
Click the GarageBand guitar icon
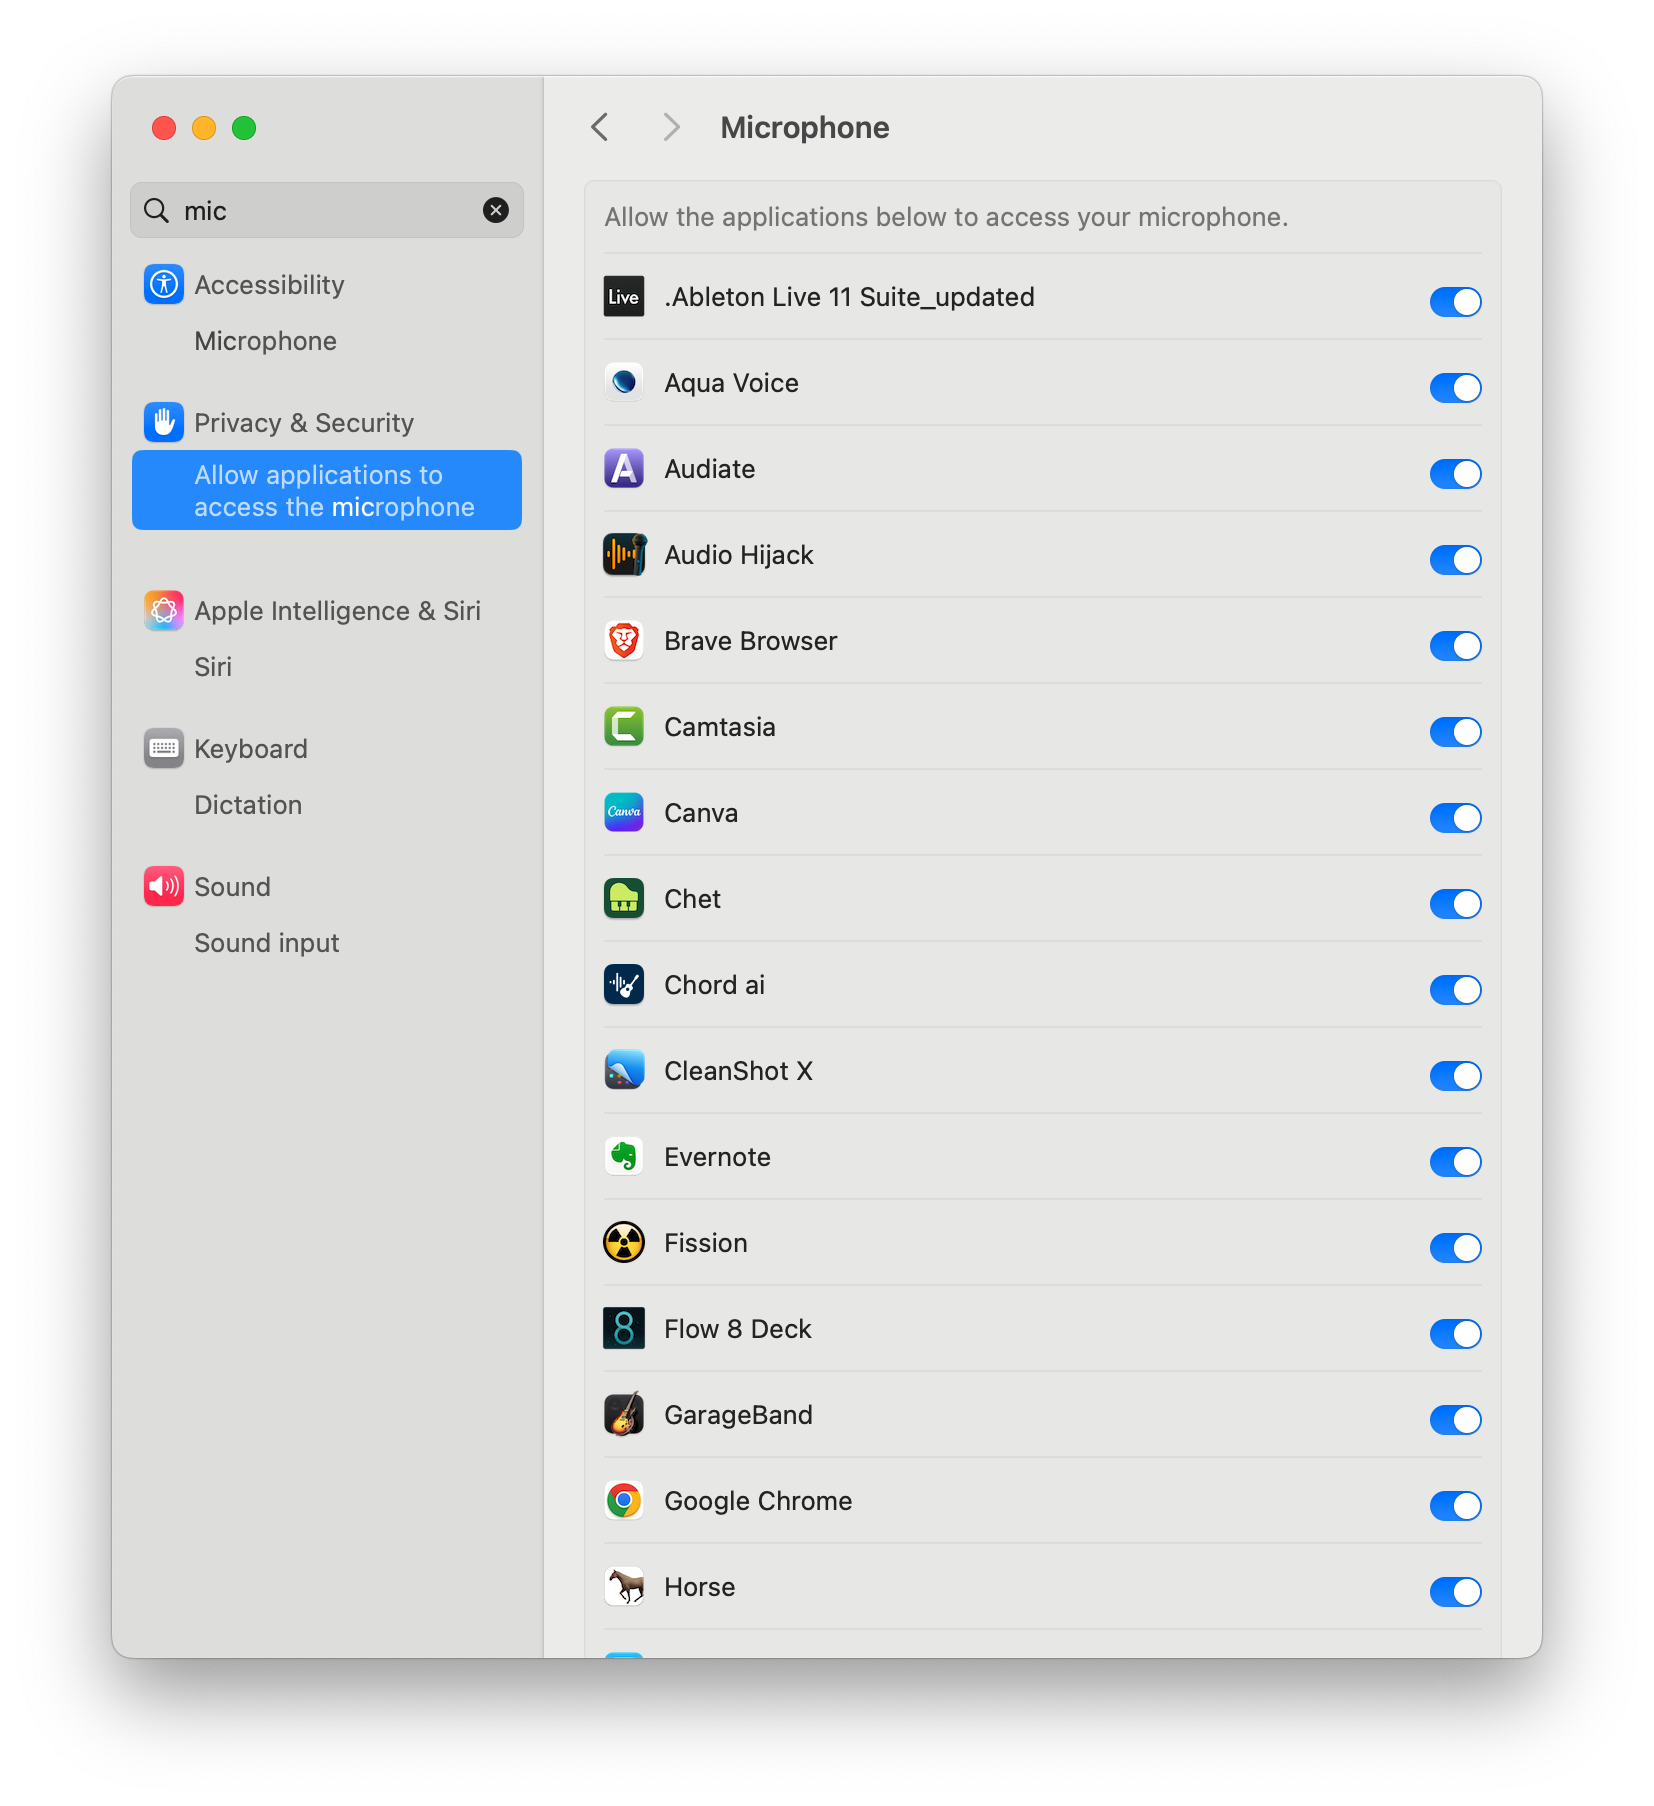[x=624, y=1415]
